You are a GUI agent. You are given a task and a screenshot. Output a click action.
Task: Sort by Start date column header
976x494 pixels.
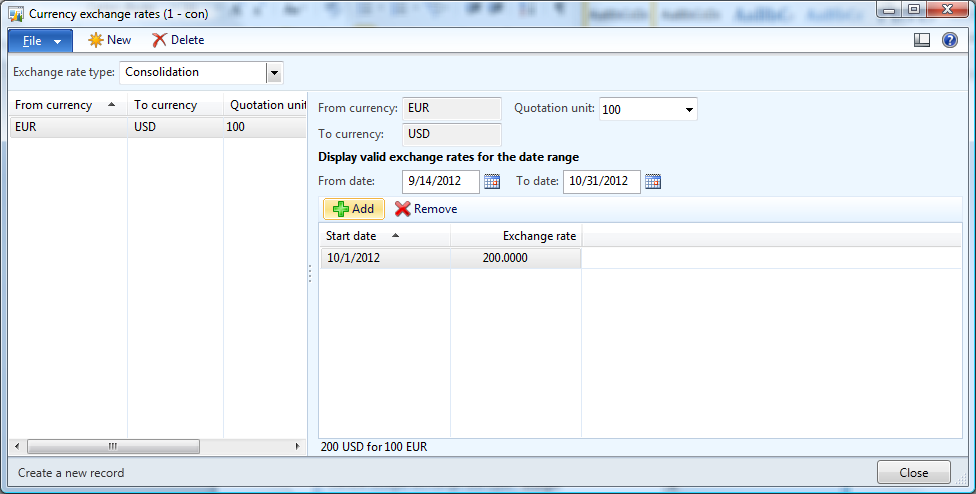click(x=351, y=236)
